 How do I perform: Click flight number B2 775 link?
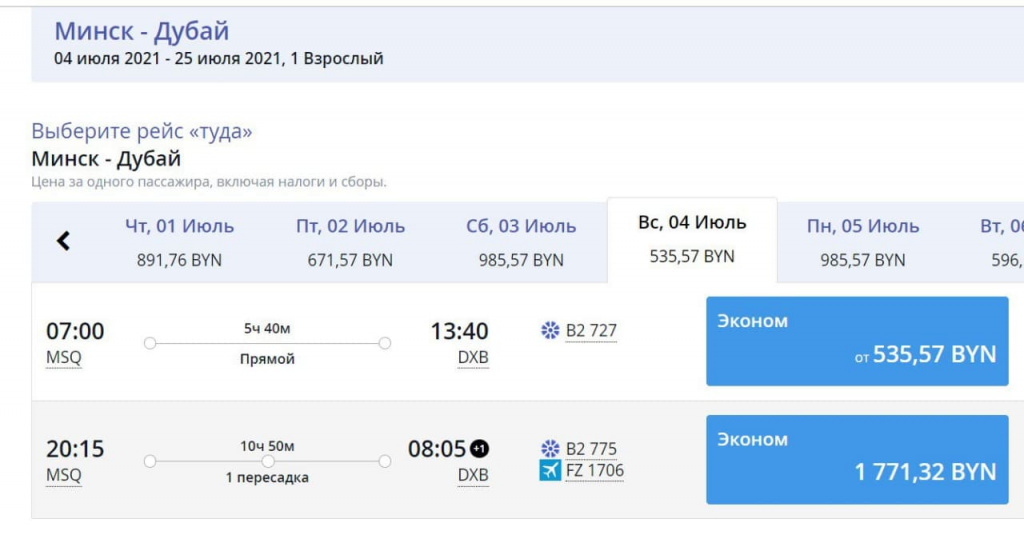[x=591, y=449]
